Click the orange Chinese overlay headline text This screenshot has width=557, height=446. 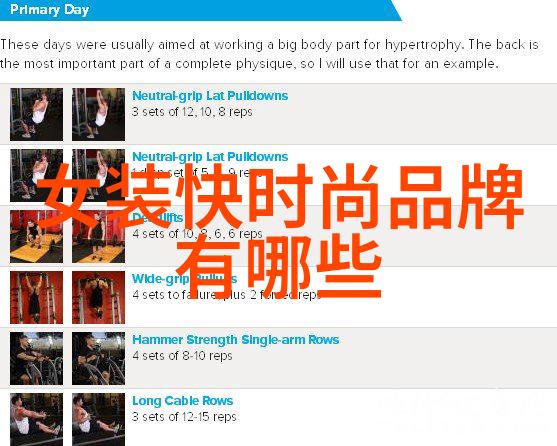tap(281, 231)
